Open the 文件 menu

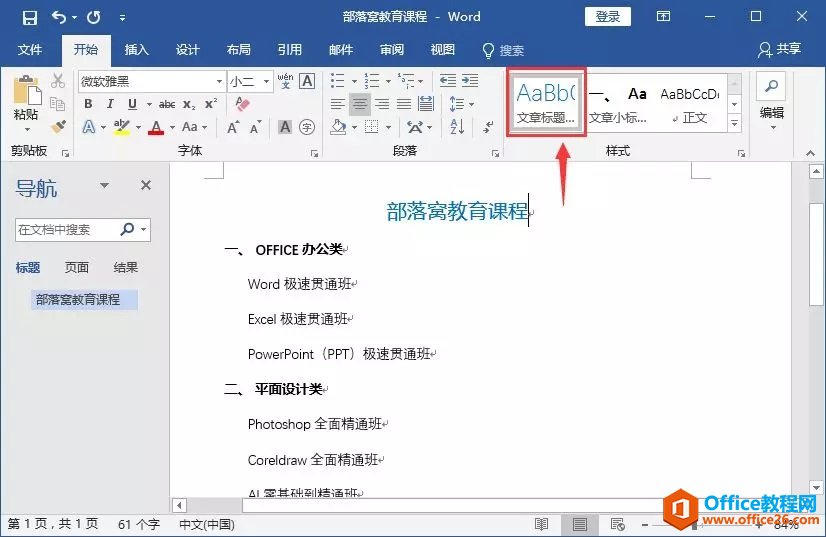tap(30, 50)
